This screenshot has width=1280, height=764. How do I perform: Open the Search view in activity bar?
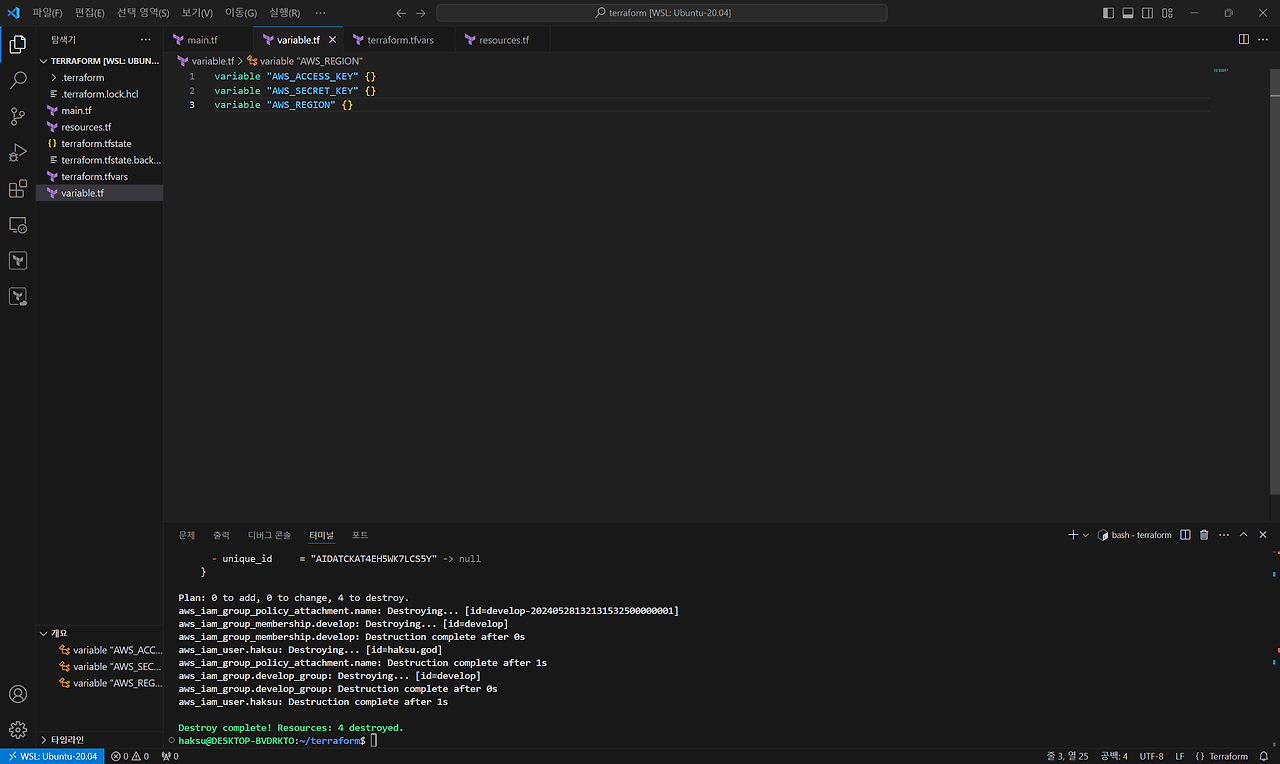[18, 81]
